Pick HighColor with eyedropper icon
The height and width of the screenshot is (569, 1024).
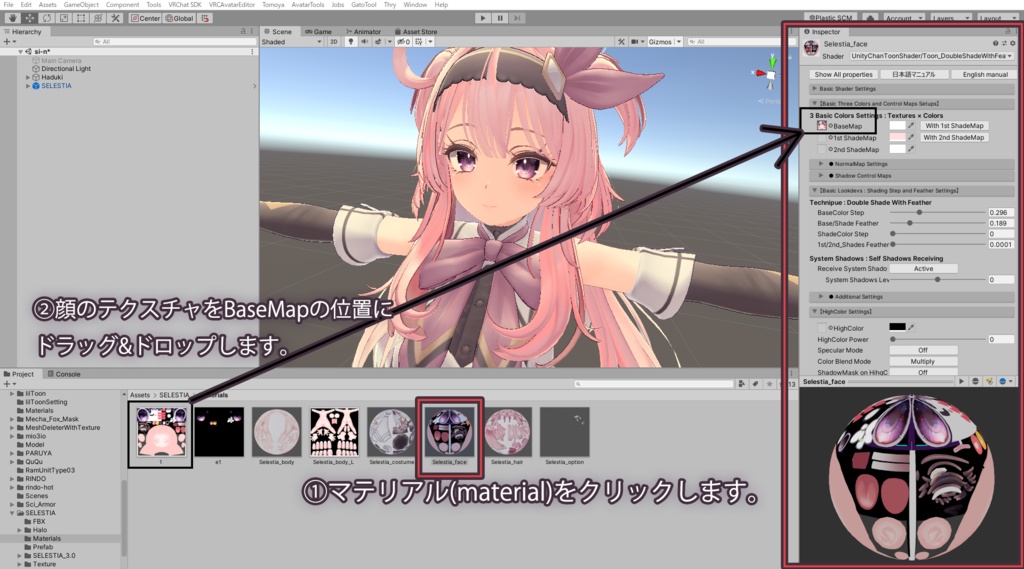click(911, 327)
